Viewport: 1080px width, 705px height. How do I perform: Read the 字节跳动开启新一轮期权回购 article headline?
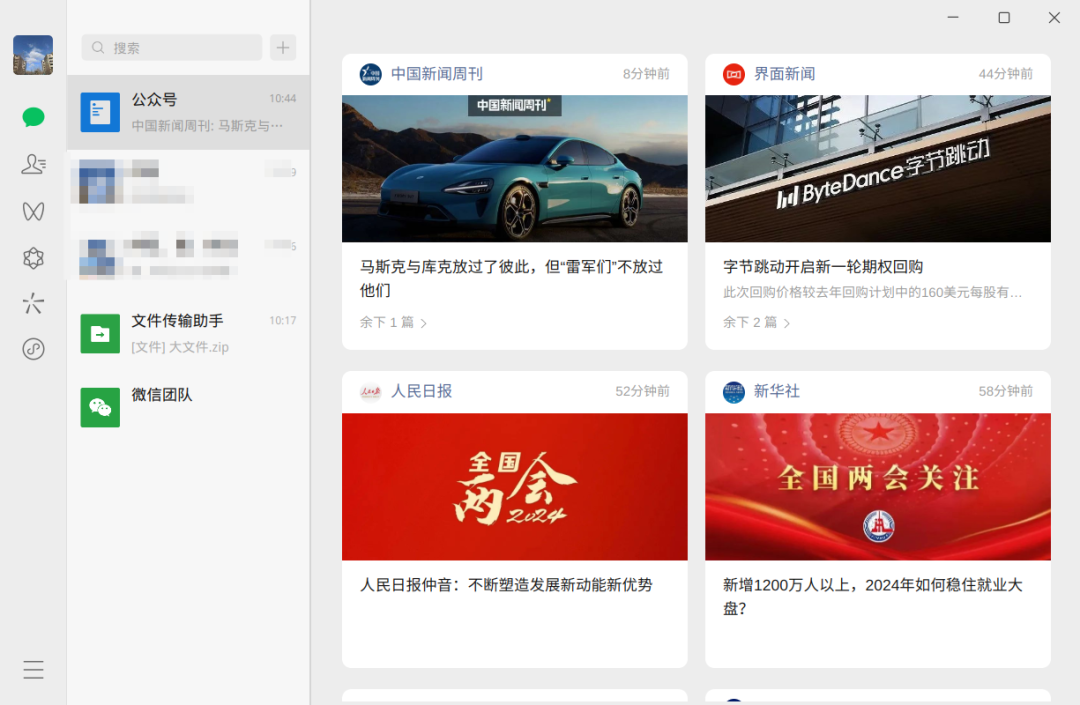[823, 266]
